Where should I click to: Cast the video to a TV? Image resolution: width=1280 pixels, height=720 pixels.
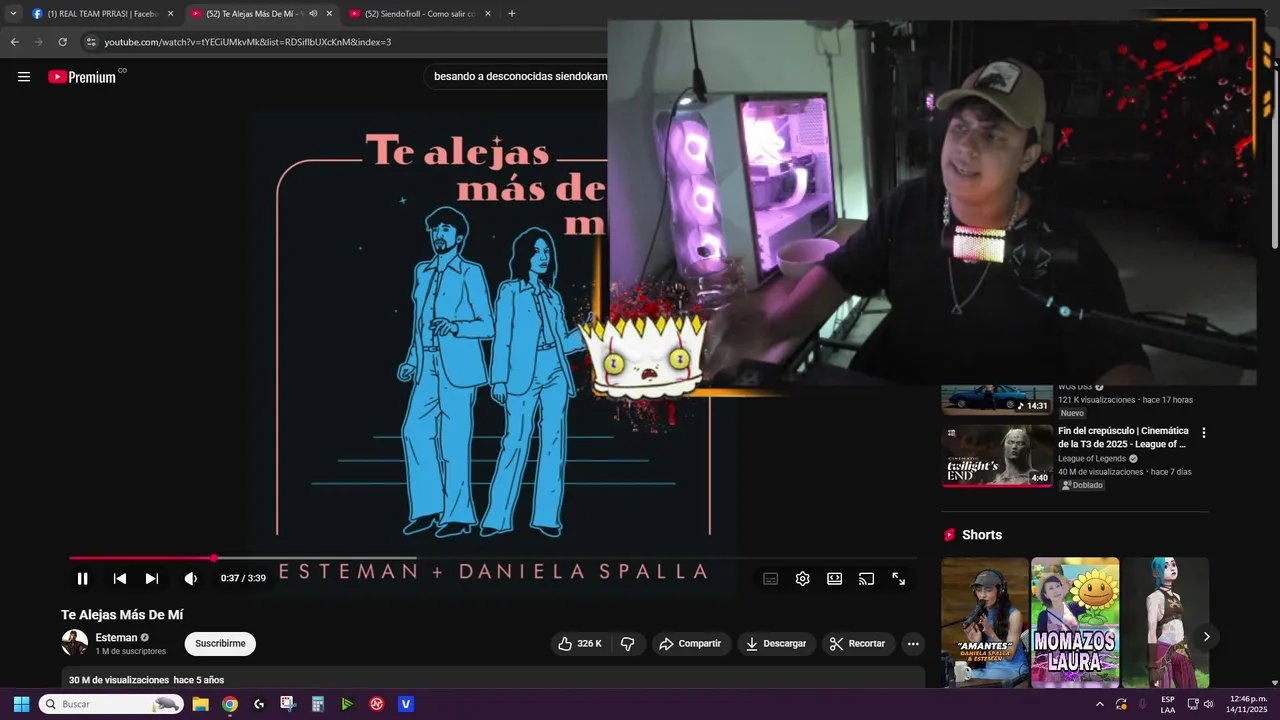866,579
